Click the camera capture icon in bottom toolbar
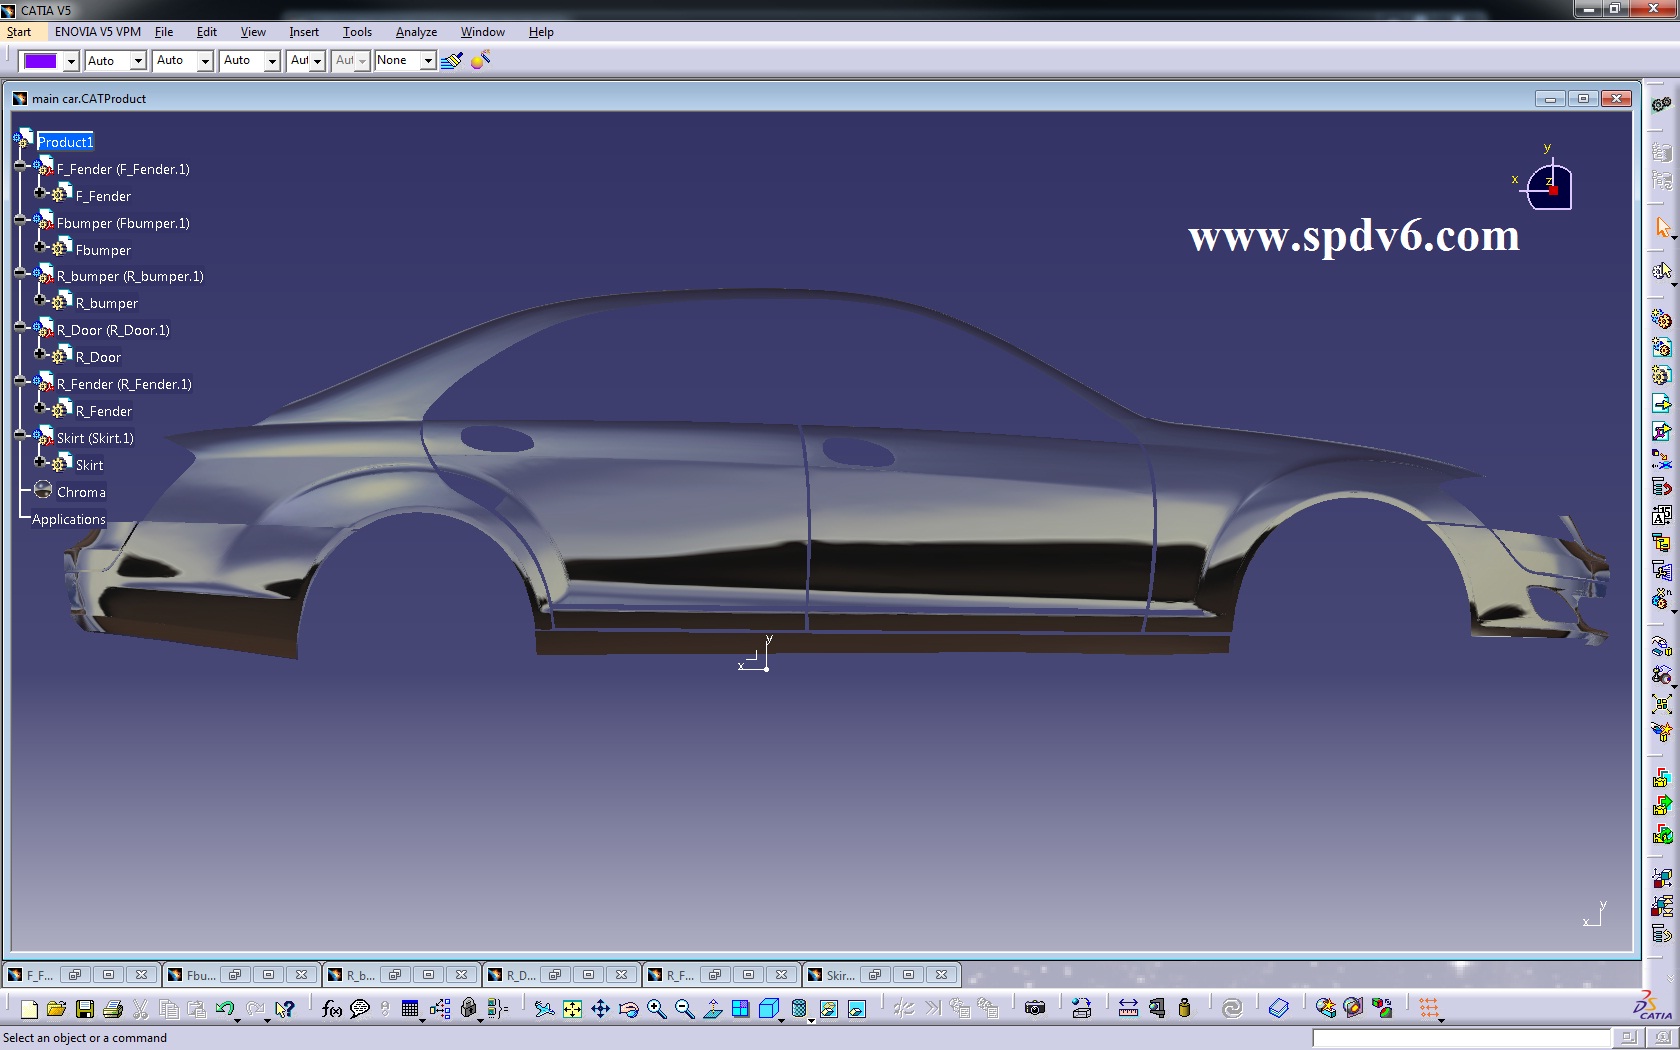 point(1037,1009)
